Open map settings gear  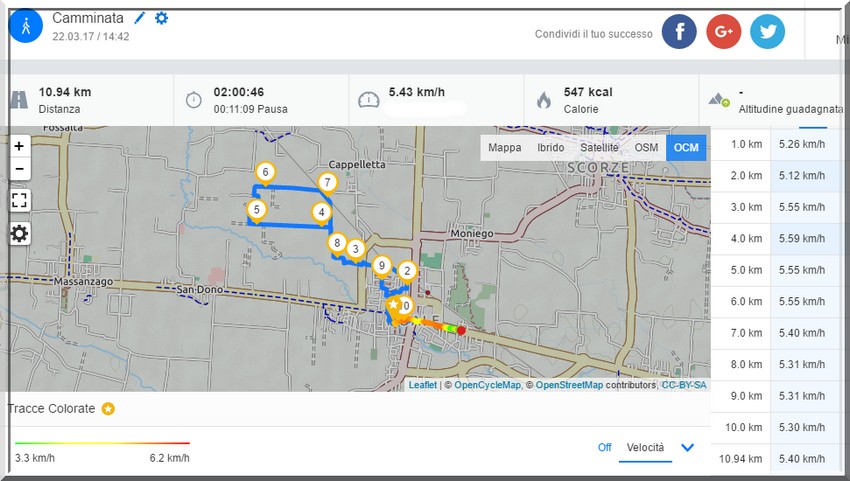[x=20, y=234]
